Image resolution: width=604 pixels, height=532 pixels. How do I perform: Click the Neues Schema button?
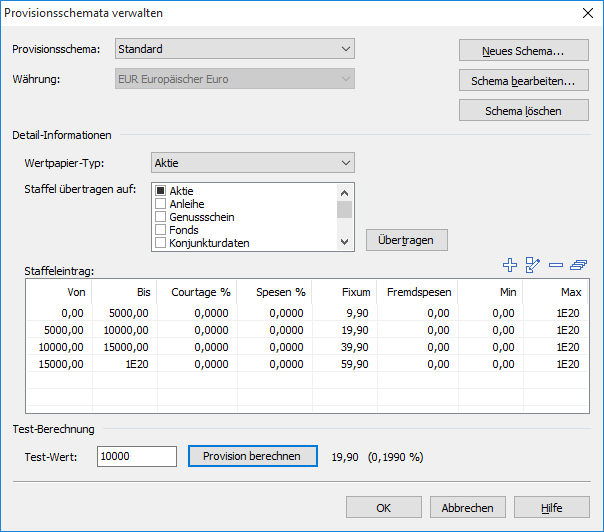tap(523, 51)
